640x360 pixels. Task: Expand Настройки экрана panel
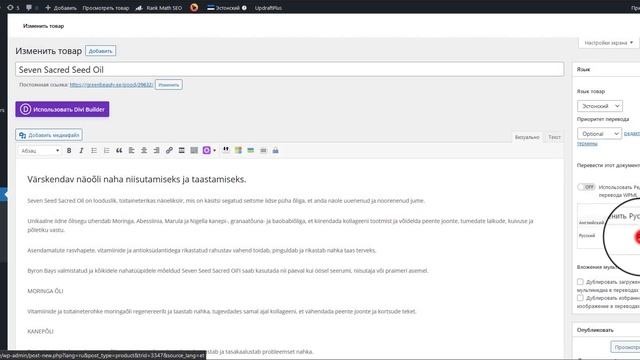point(609,42)
